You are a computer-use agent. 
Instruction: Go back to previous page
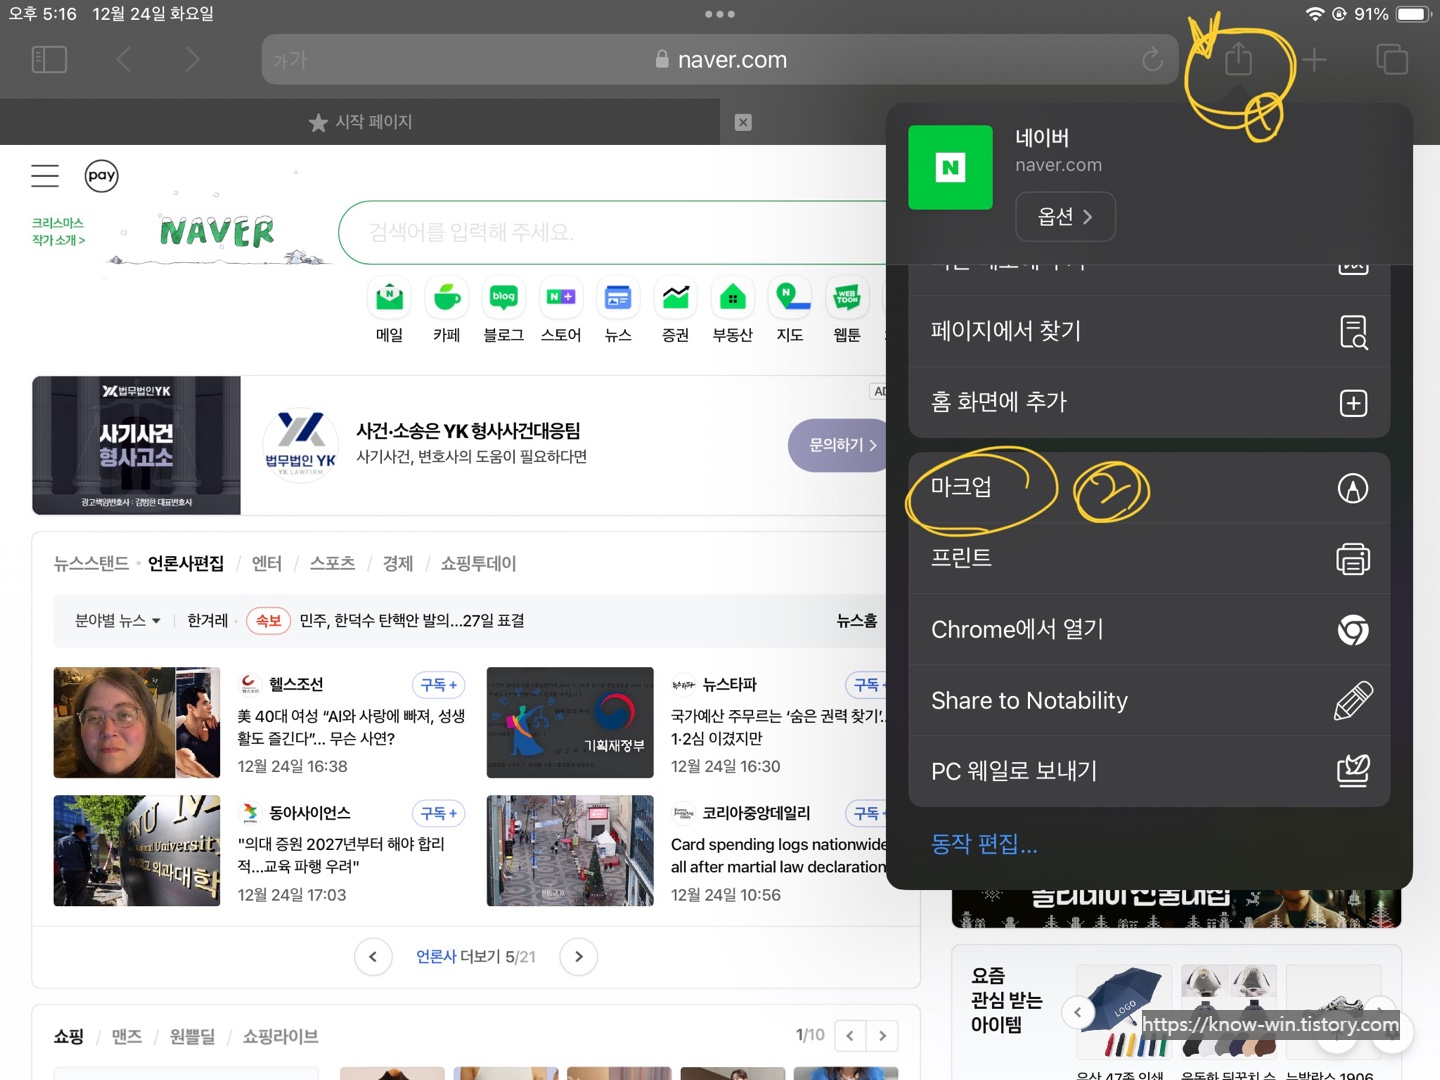click(x=124, y=60)
